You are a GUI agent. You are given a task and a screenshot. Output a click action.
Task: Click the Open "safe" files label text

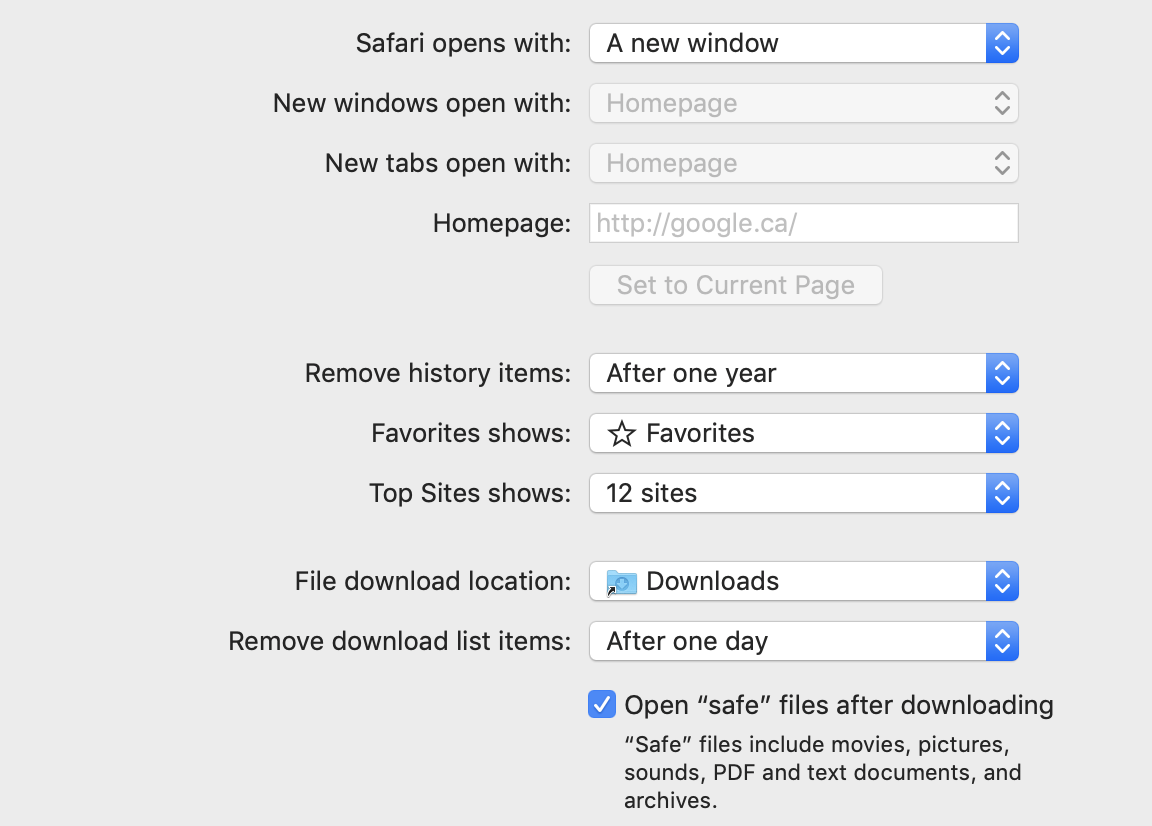tap(838, 705)
